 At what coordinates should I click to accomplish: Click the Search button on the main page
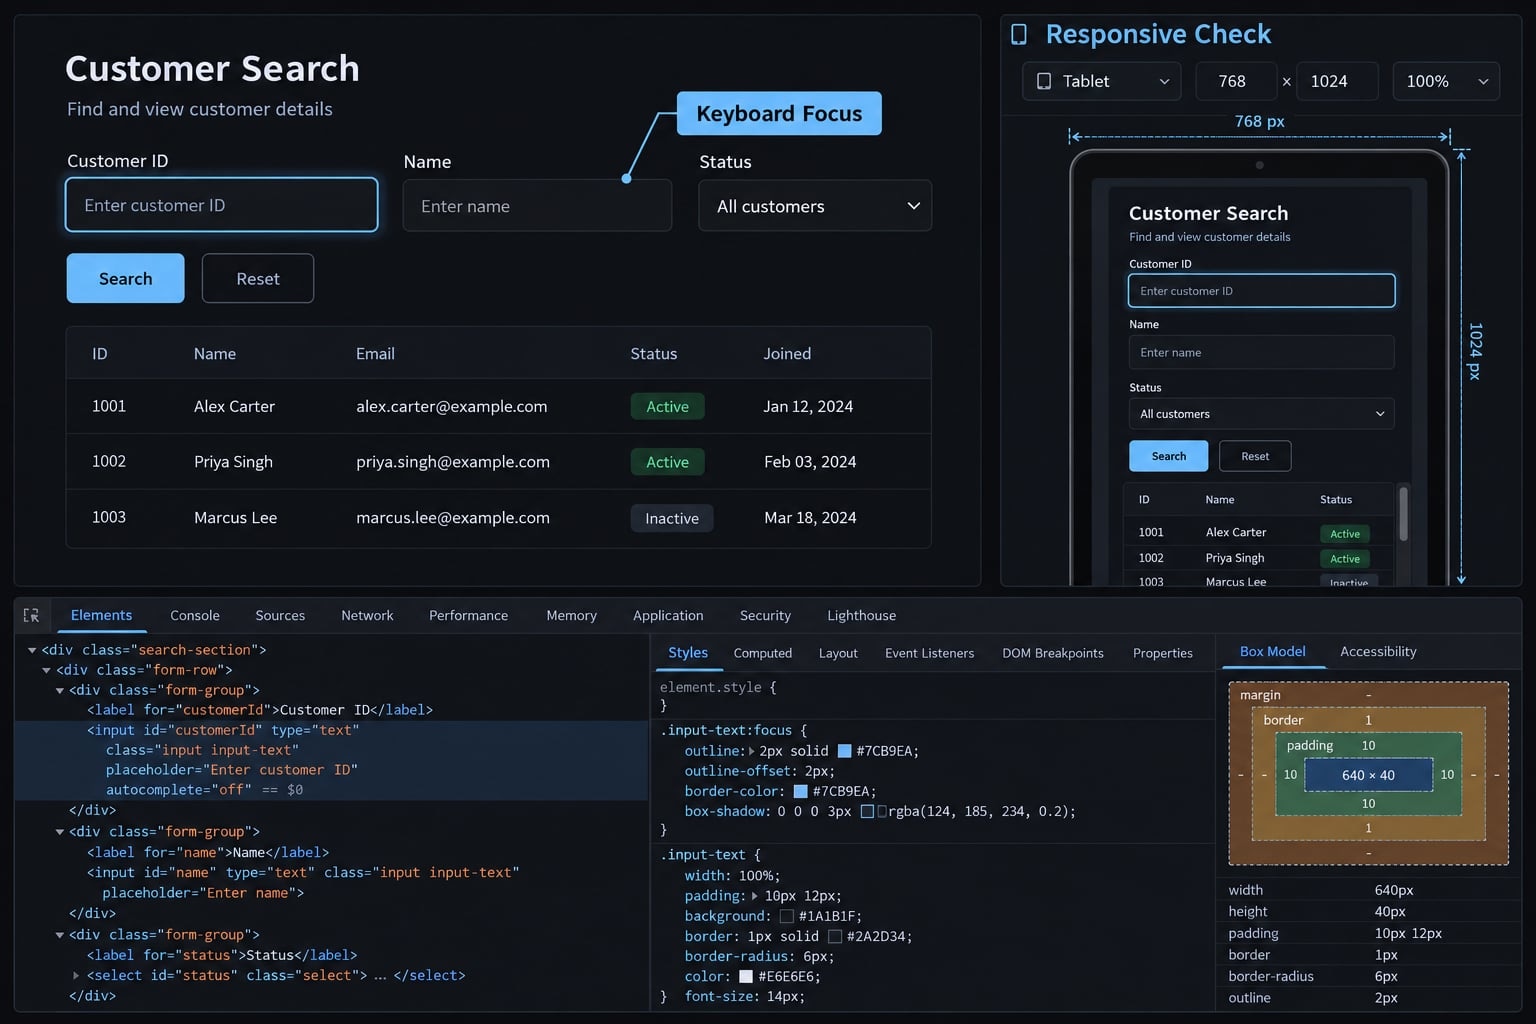tap(126, 278)
